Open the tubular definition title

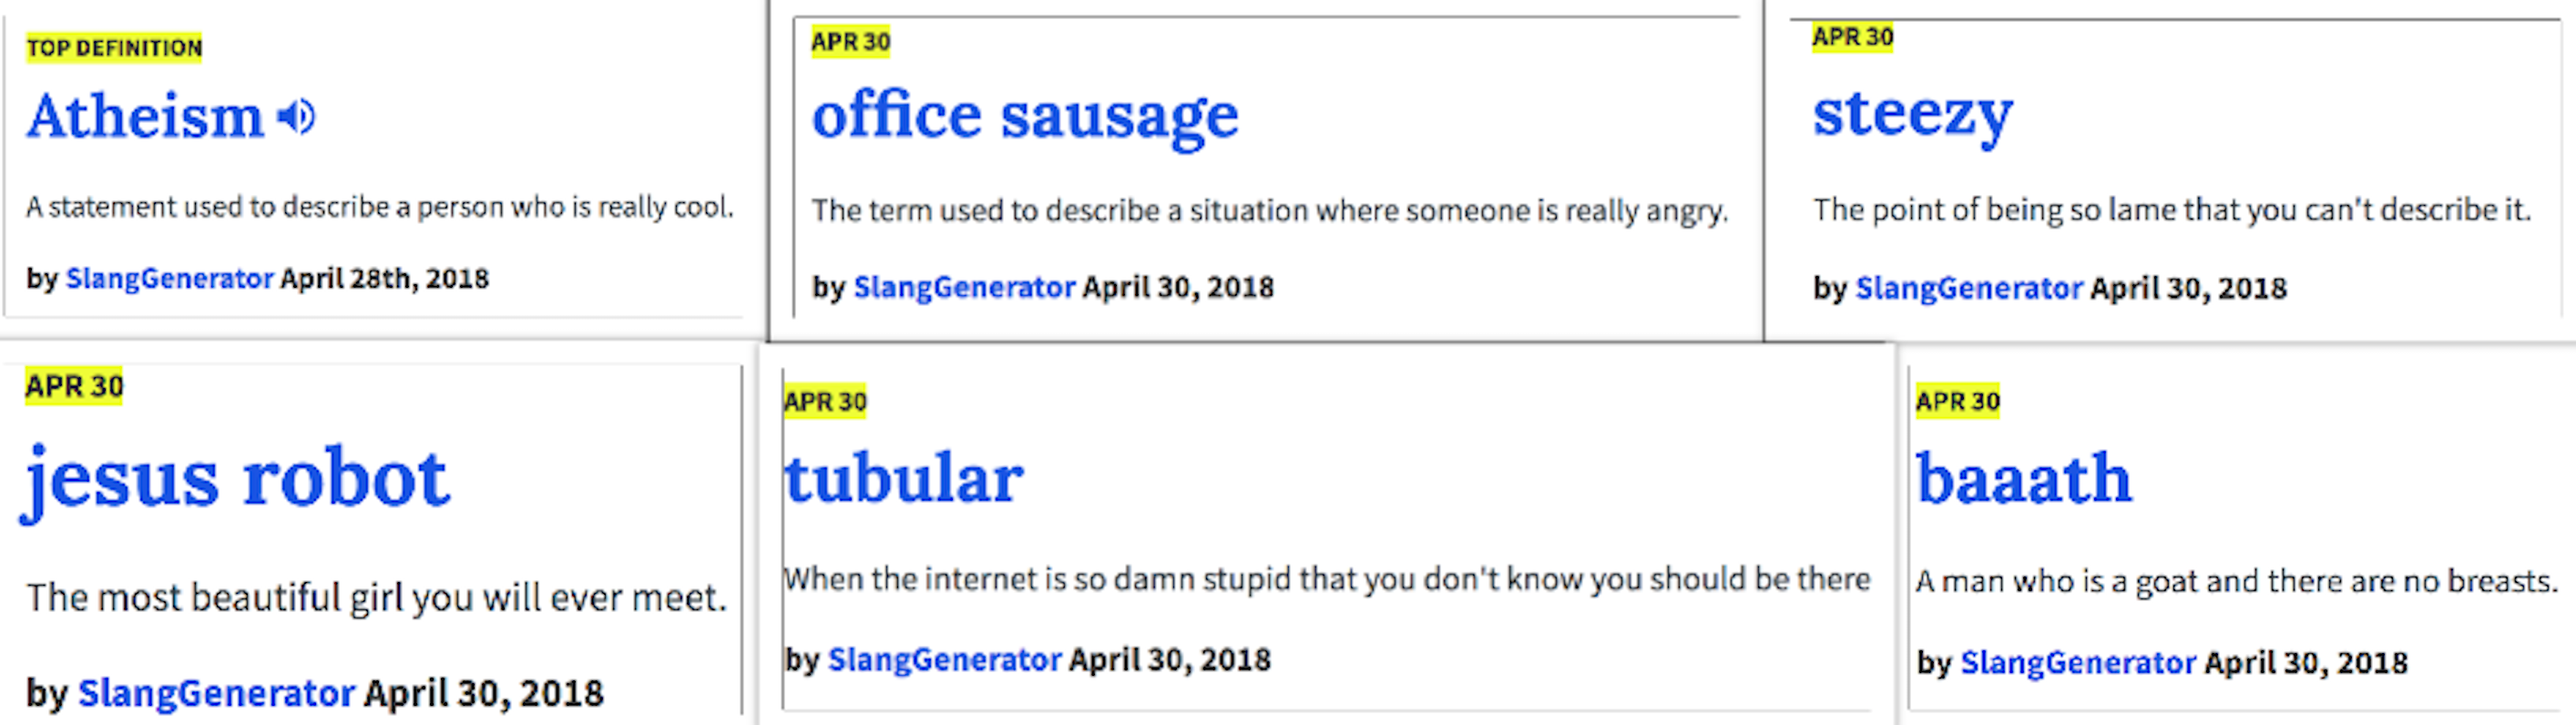pyautogui.click(x=904, y=478)
